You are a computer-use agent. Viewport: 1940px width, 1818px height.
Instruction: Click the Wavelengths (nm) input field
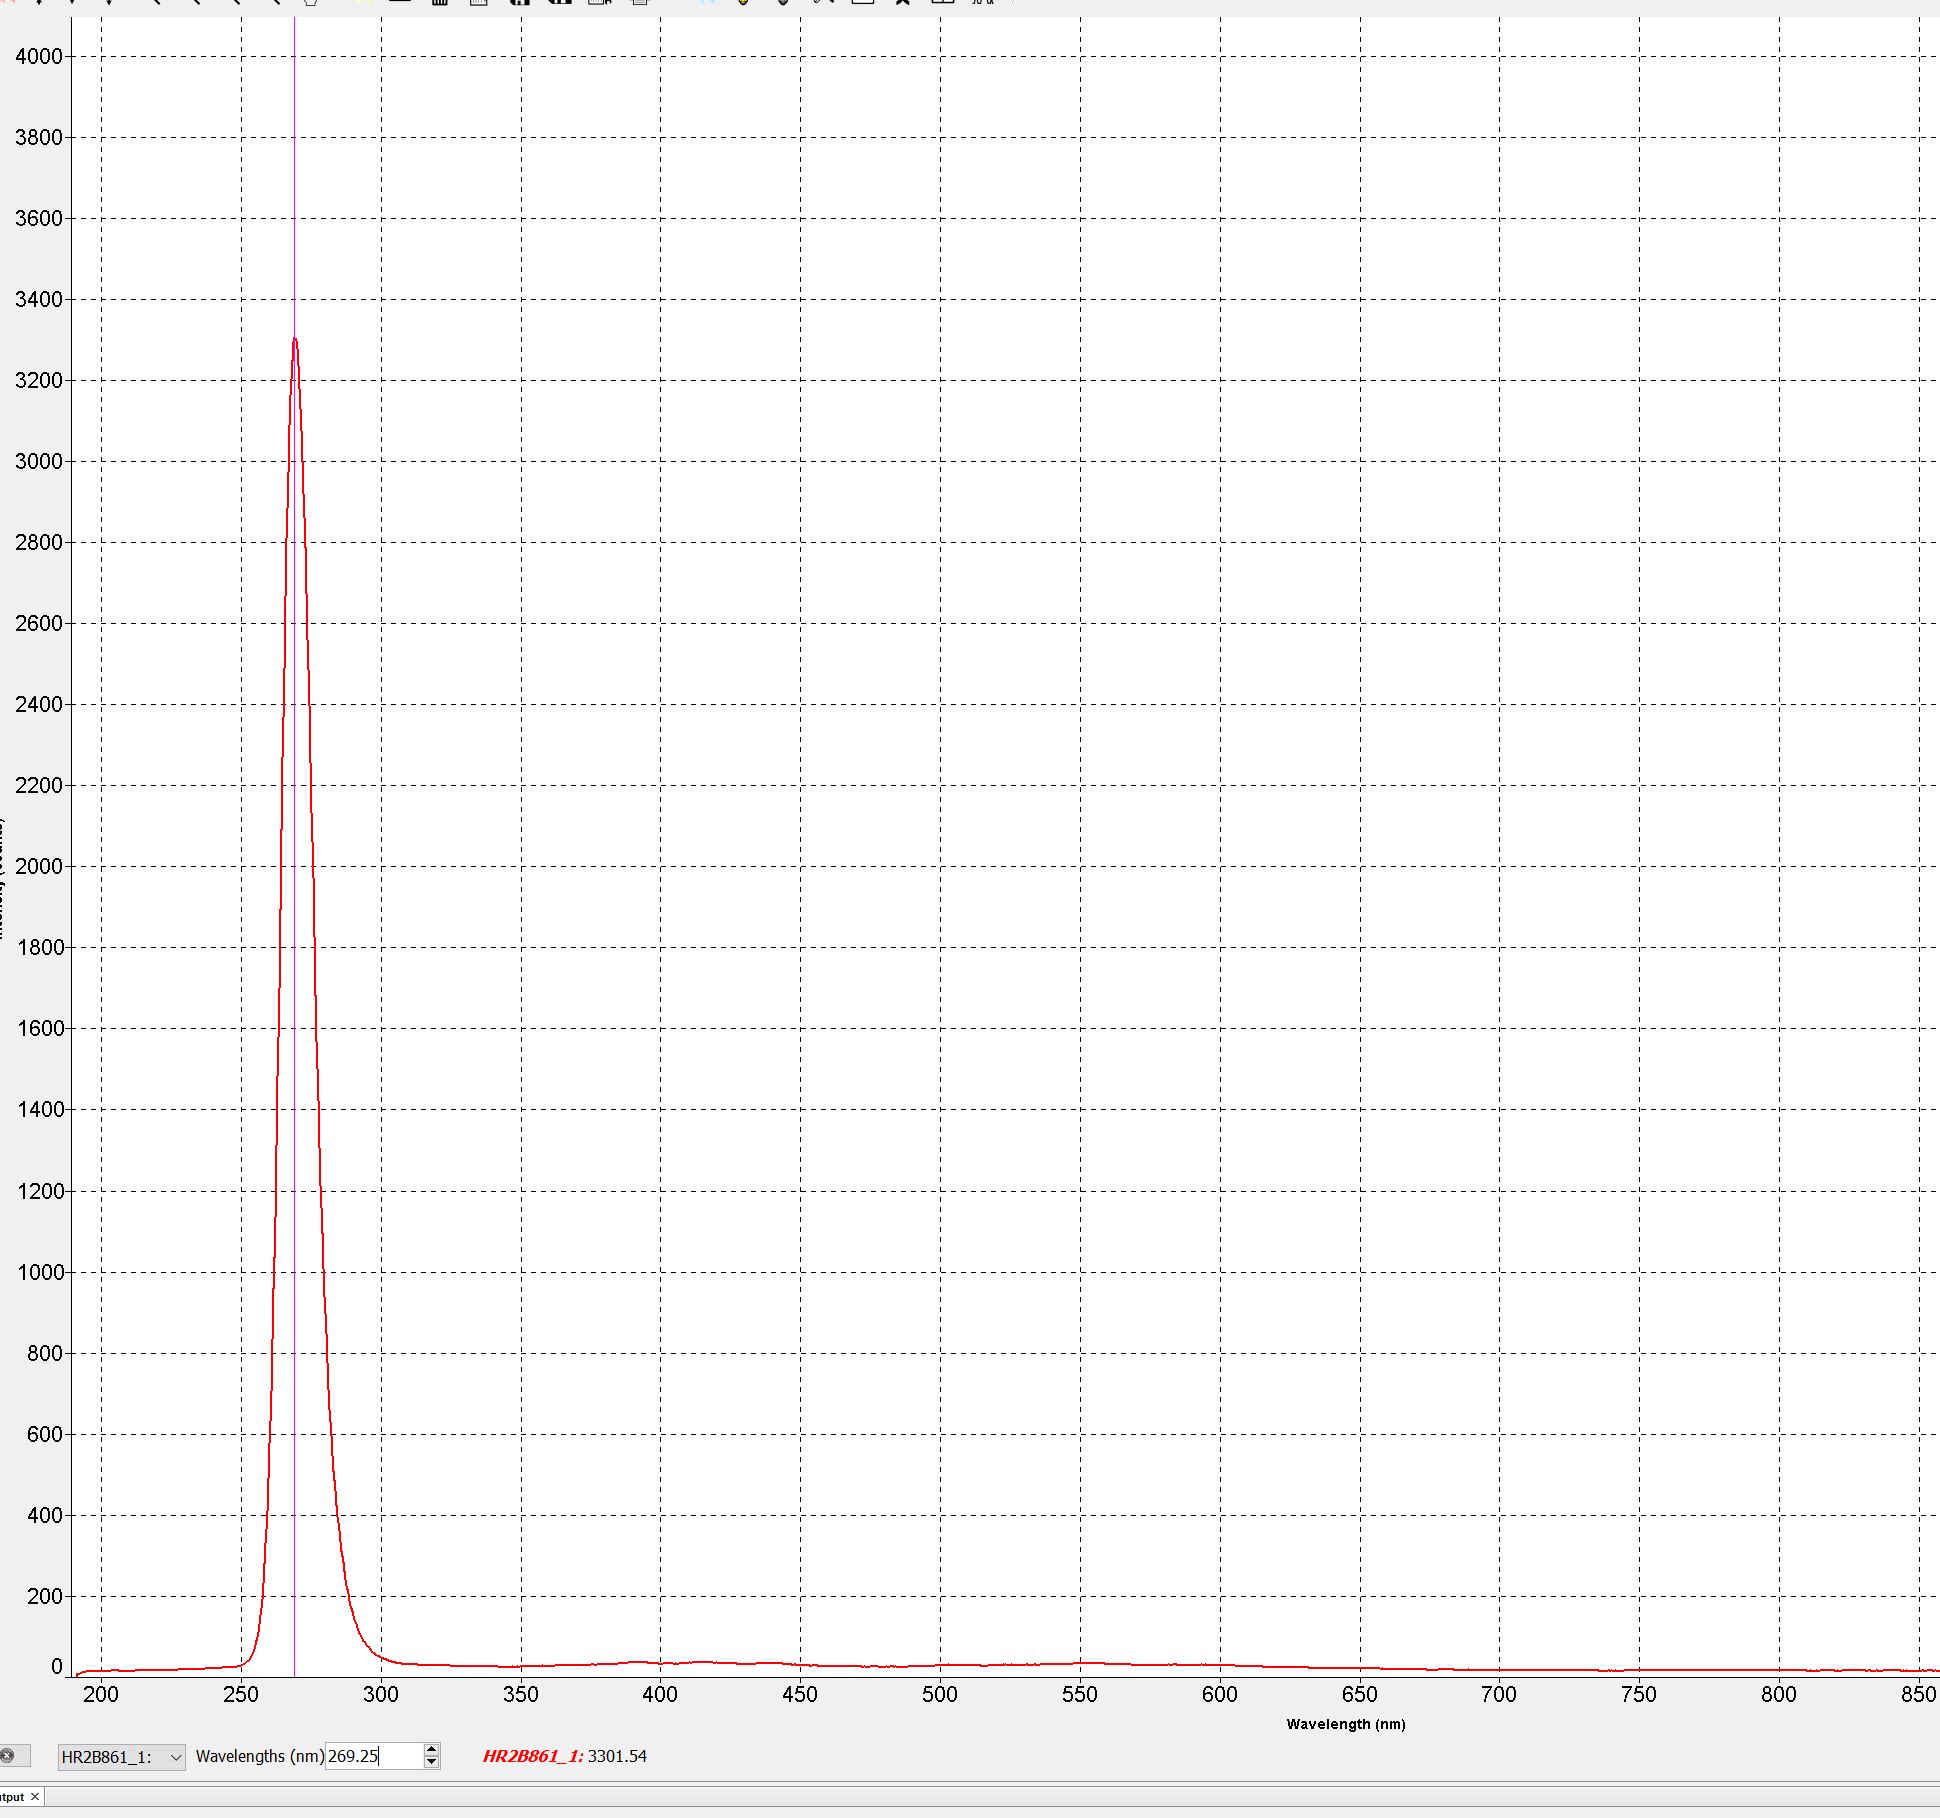click(x=372, y=1756)
